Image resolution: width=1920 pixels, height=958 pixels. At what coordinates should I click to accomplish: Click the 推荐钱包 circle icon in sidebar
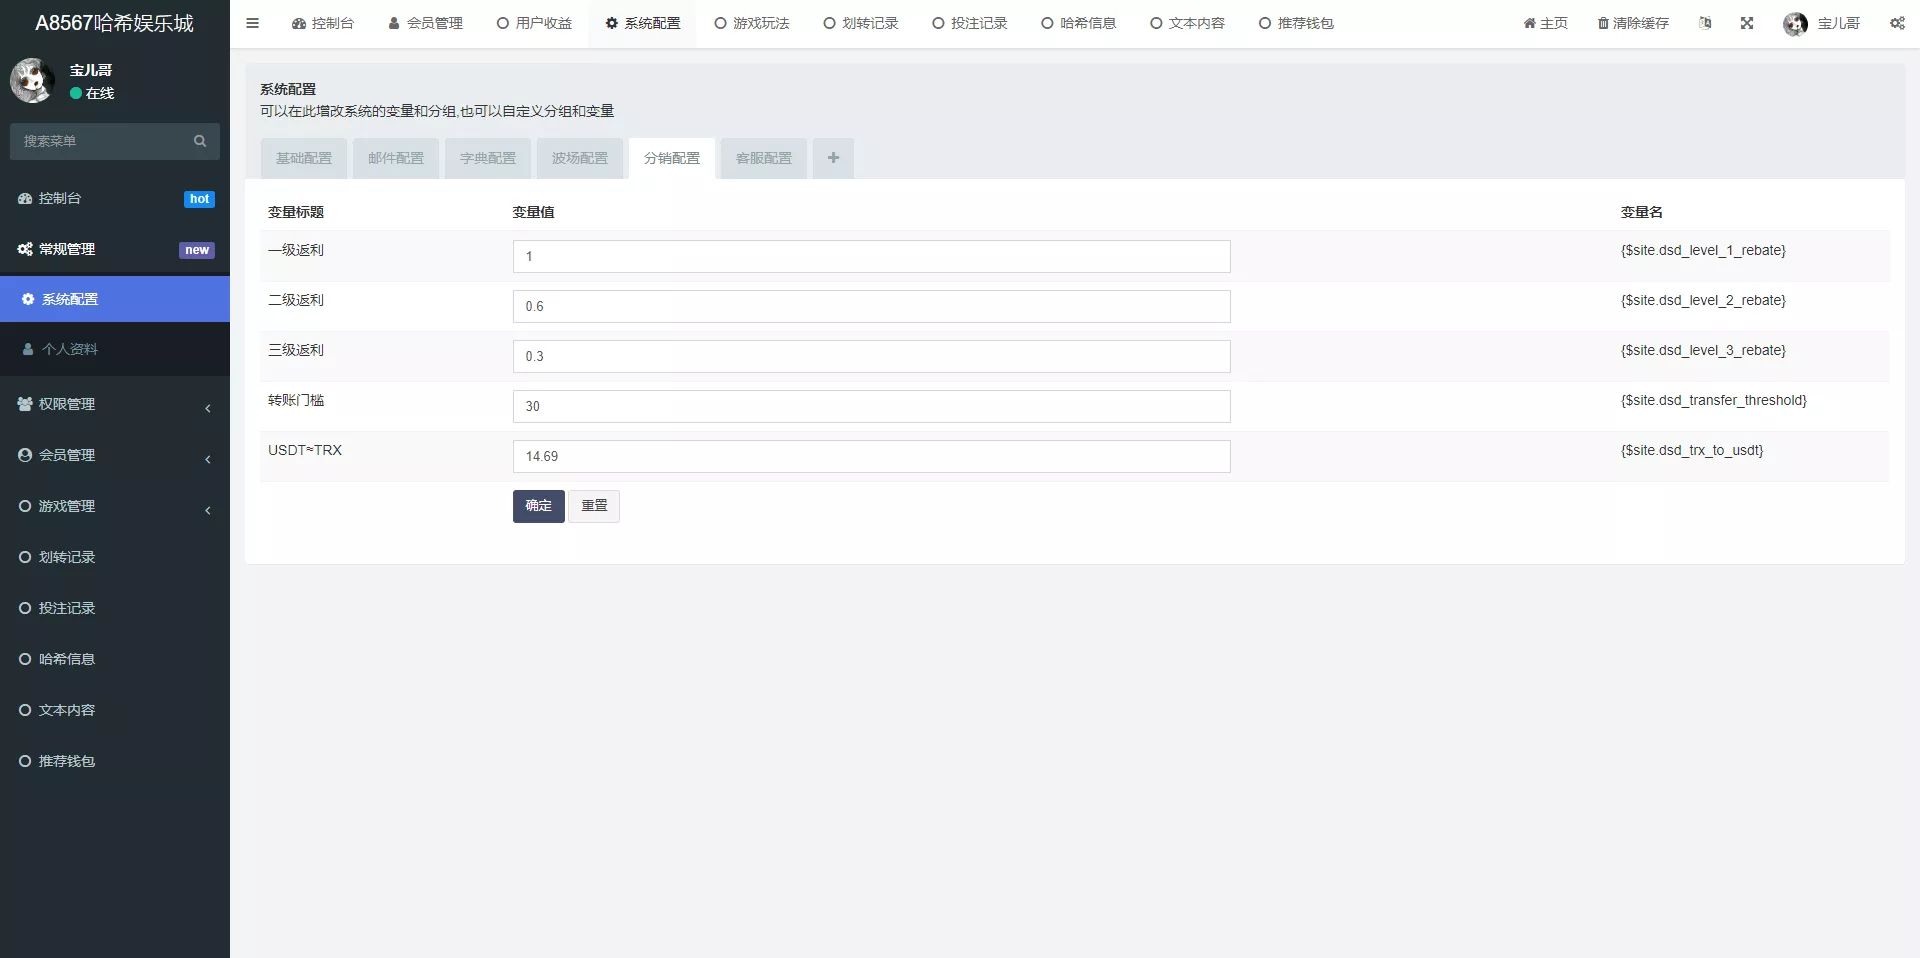25,761
